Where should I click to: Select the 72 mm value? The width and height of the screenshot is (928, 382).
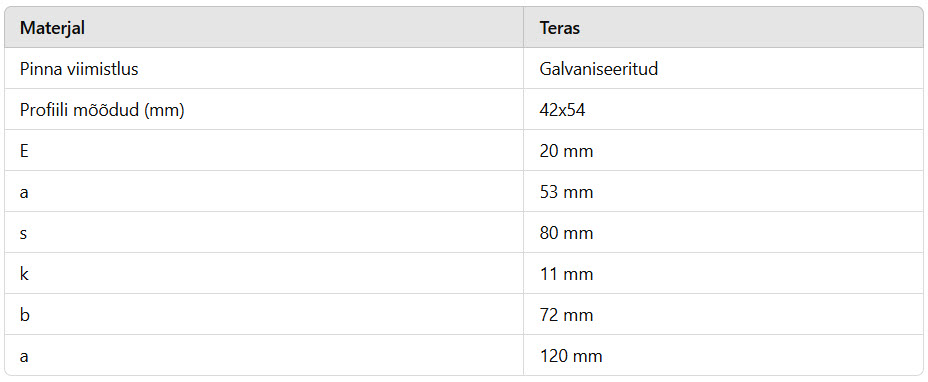point(566,315)
